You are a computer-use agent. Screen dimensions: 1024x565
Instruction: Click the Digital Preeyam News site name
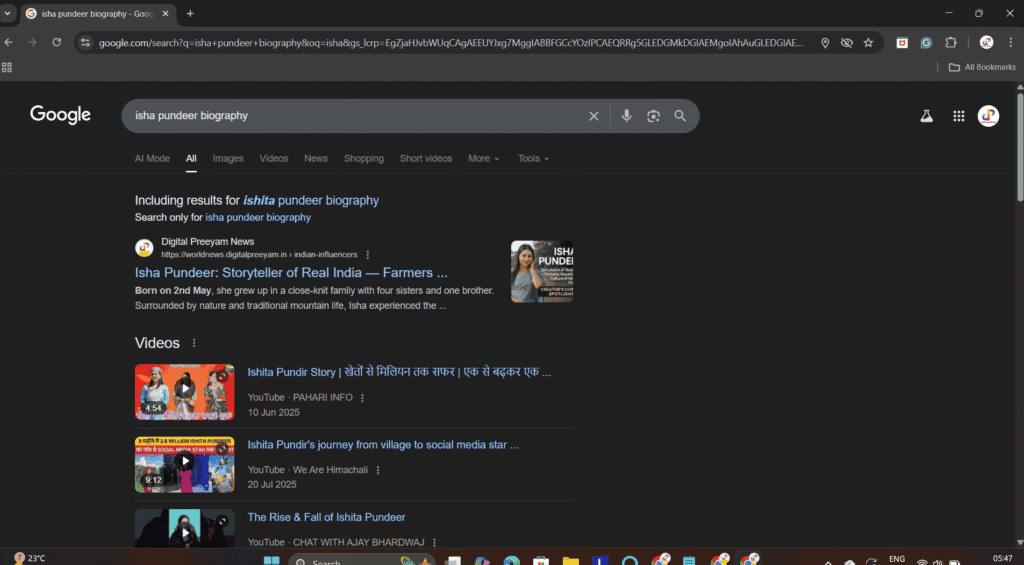[208, 242]
